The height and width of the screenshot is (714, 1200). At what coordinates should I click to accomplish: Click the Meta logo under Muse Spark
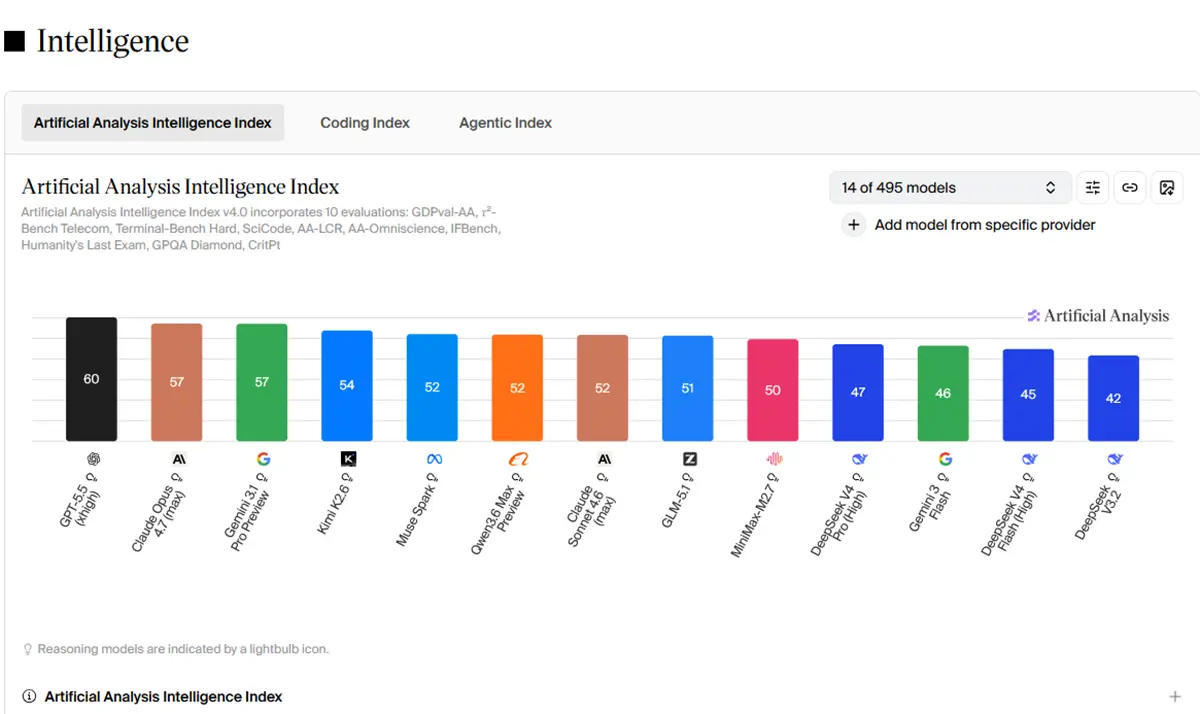coord(433,459)
